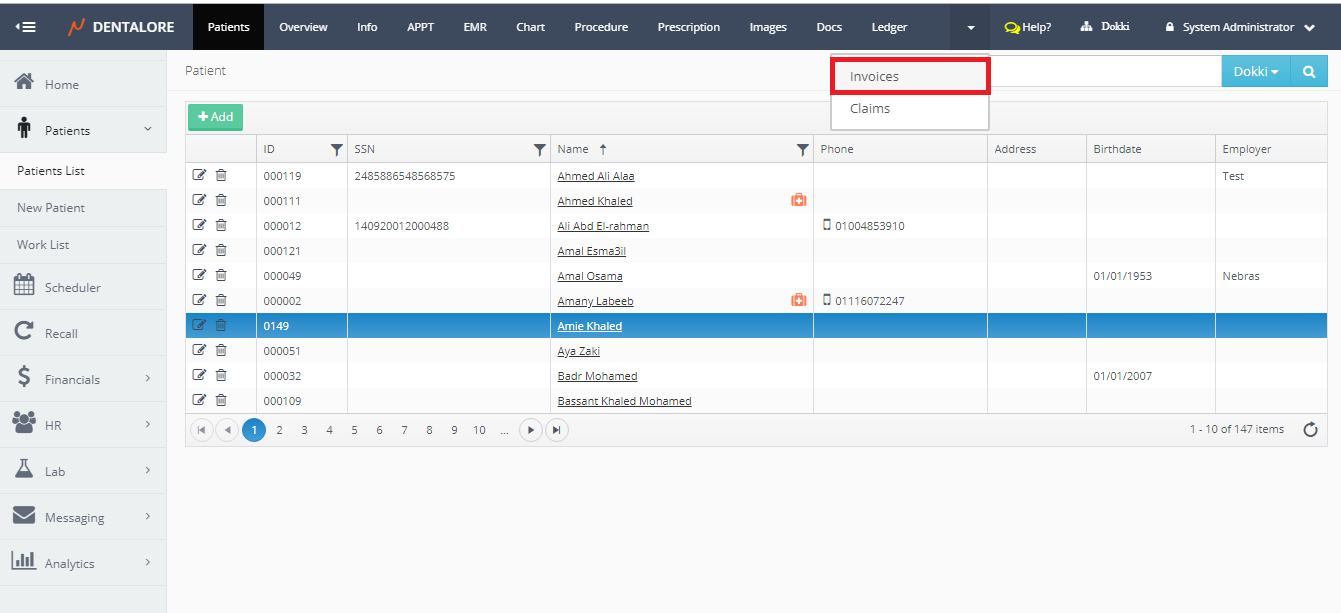The image size is (1341, 613).
Task: Click the refresh icon in the grid footer
Action: (x=1310, y=430)
